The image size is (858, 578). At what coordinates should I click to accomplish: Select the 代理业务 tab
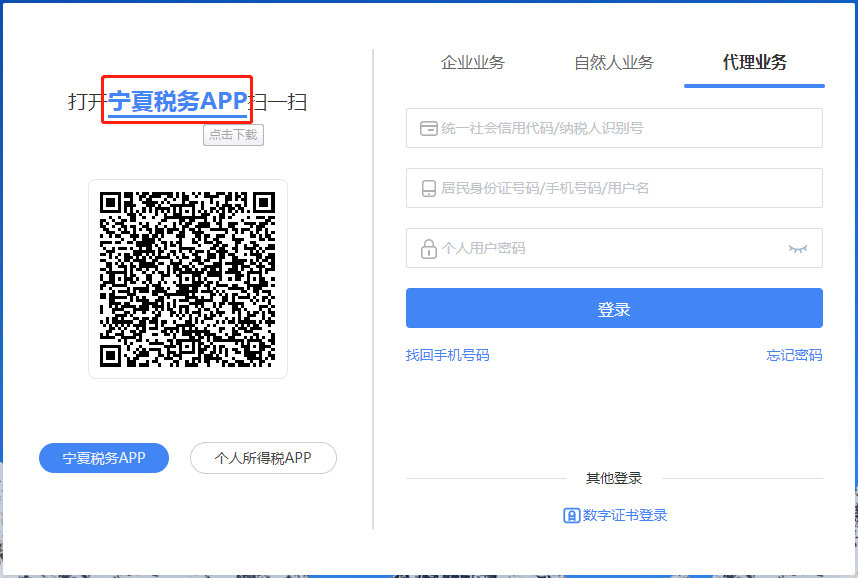(754, 62)
